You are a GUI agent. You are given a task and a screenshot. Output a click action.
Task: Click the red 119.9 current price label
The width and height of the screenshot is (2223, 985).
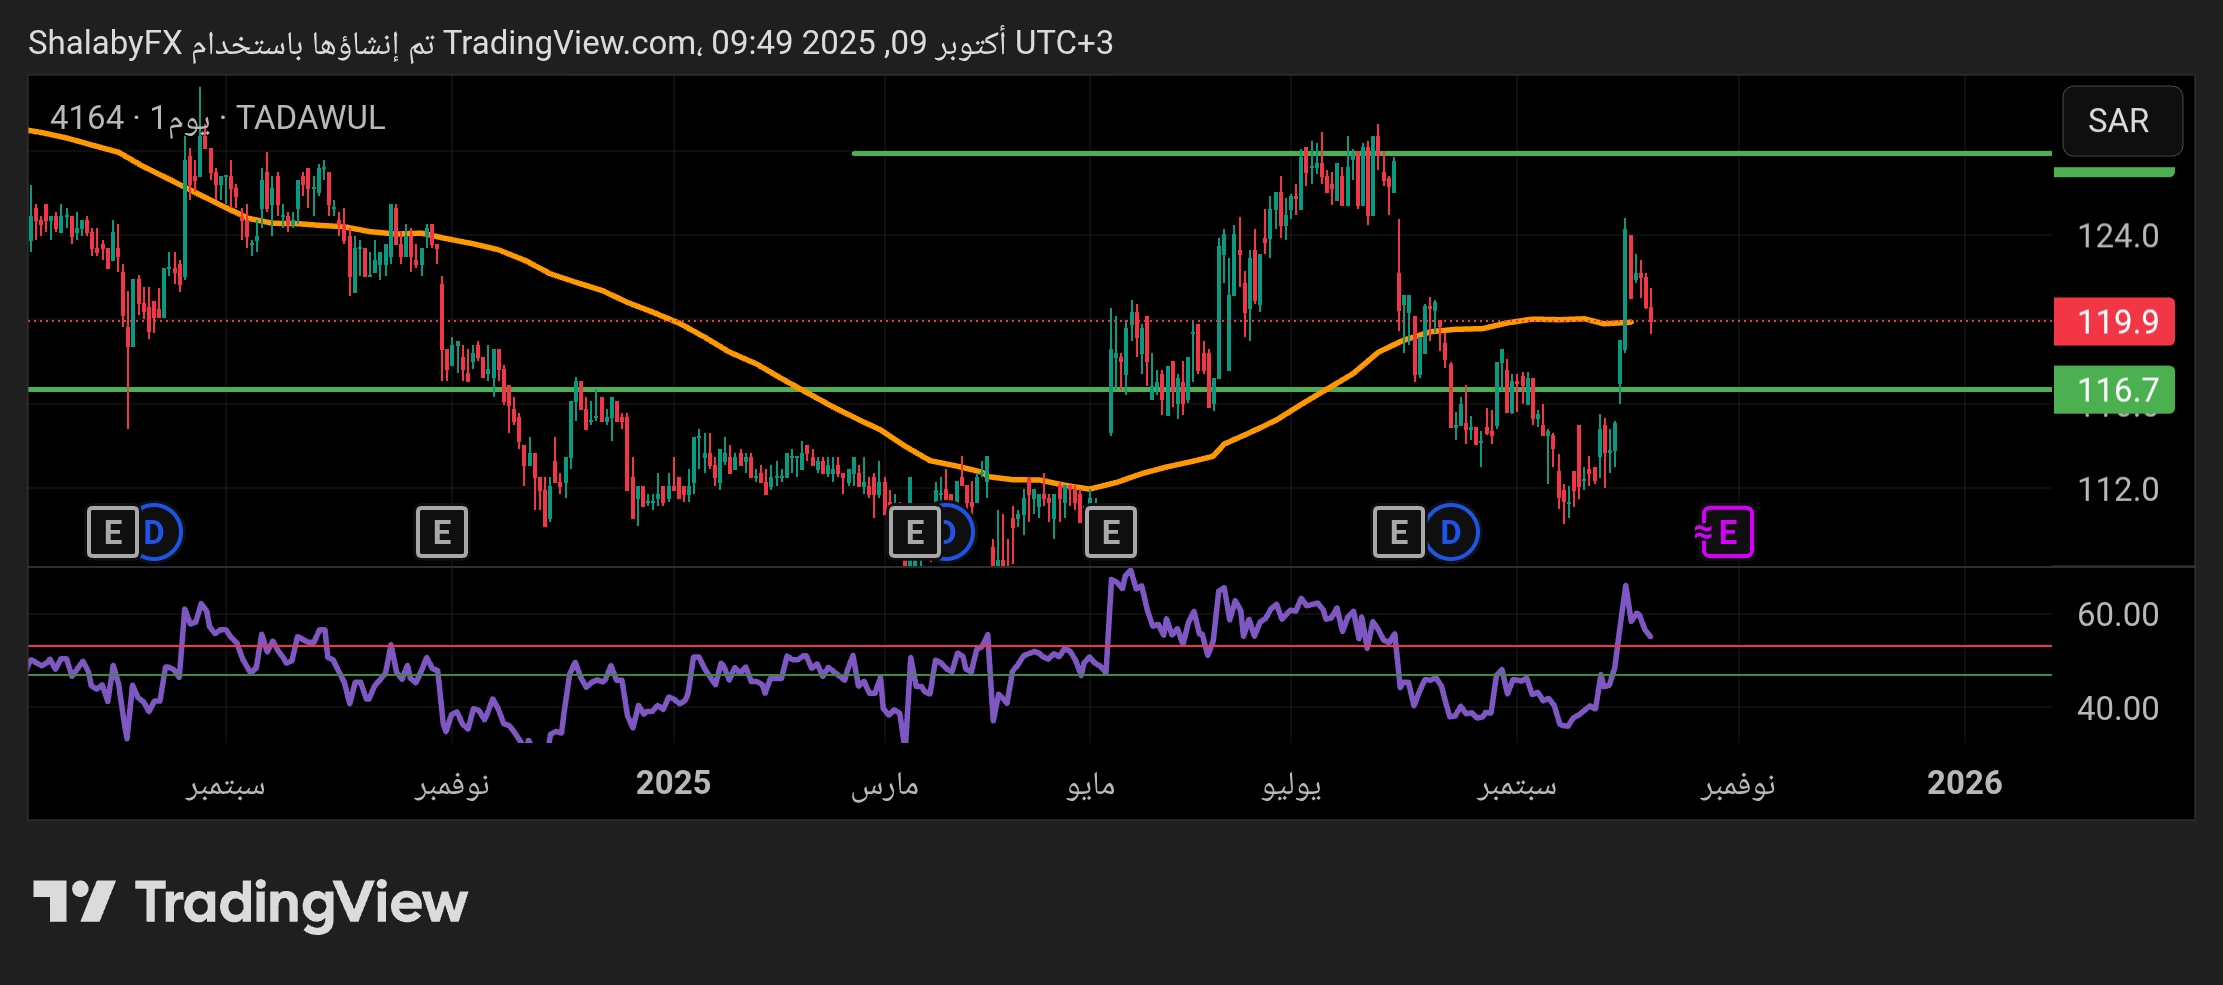pos(2114,322)
